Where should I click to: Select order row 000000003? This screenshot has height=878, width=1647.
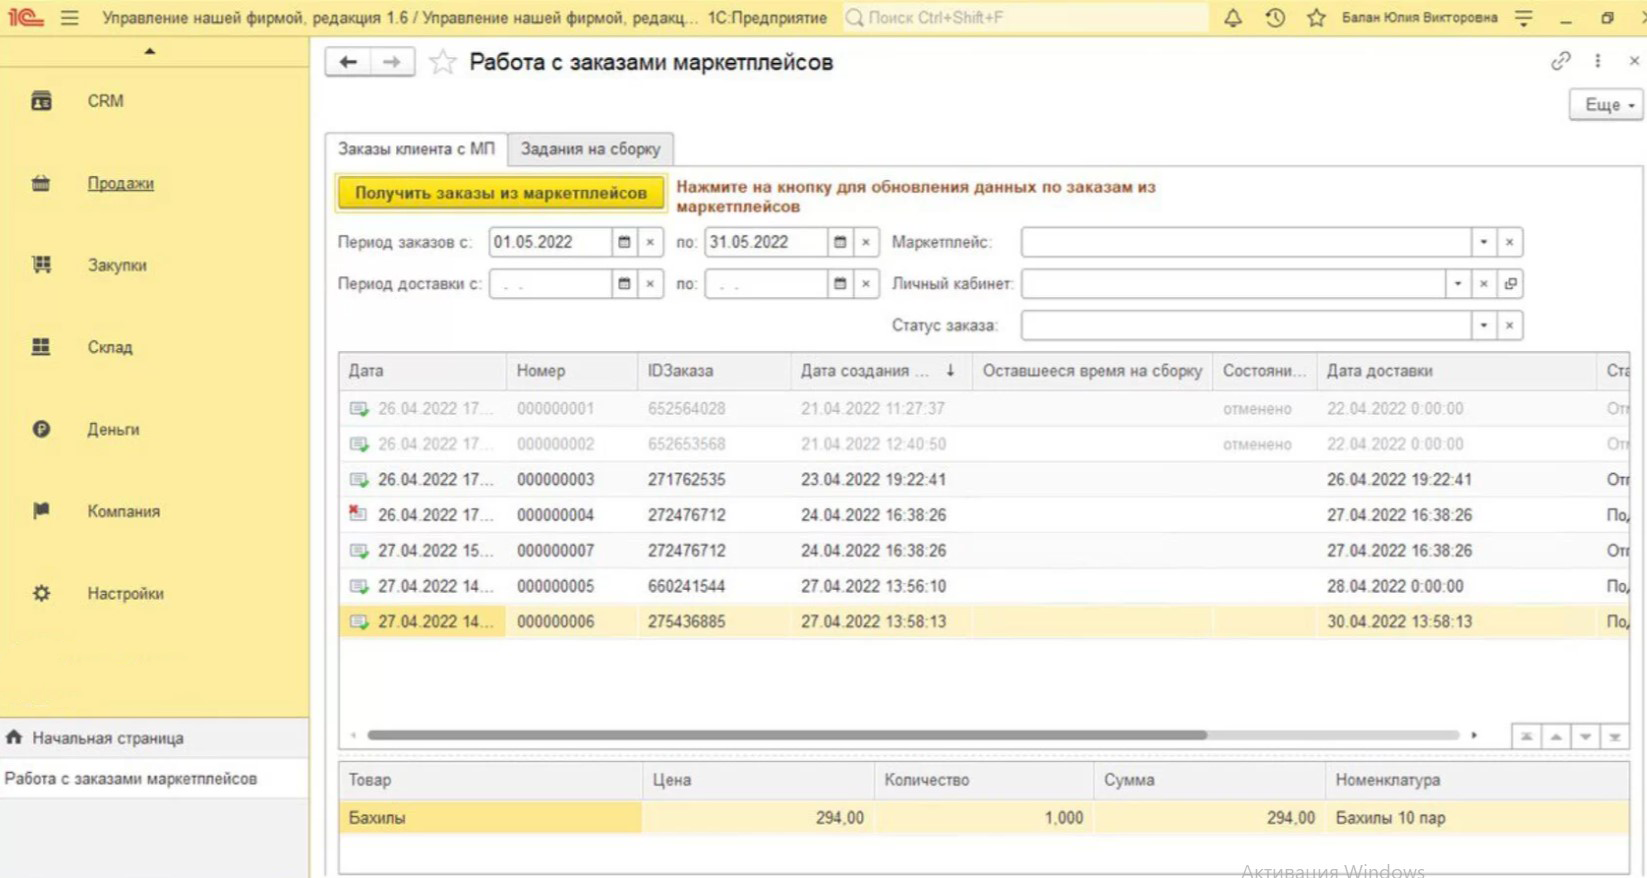click(984, 480)
